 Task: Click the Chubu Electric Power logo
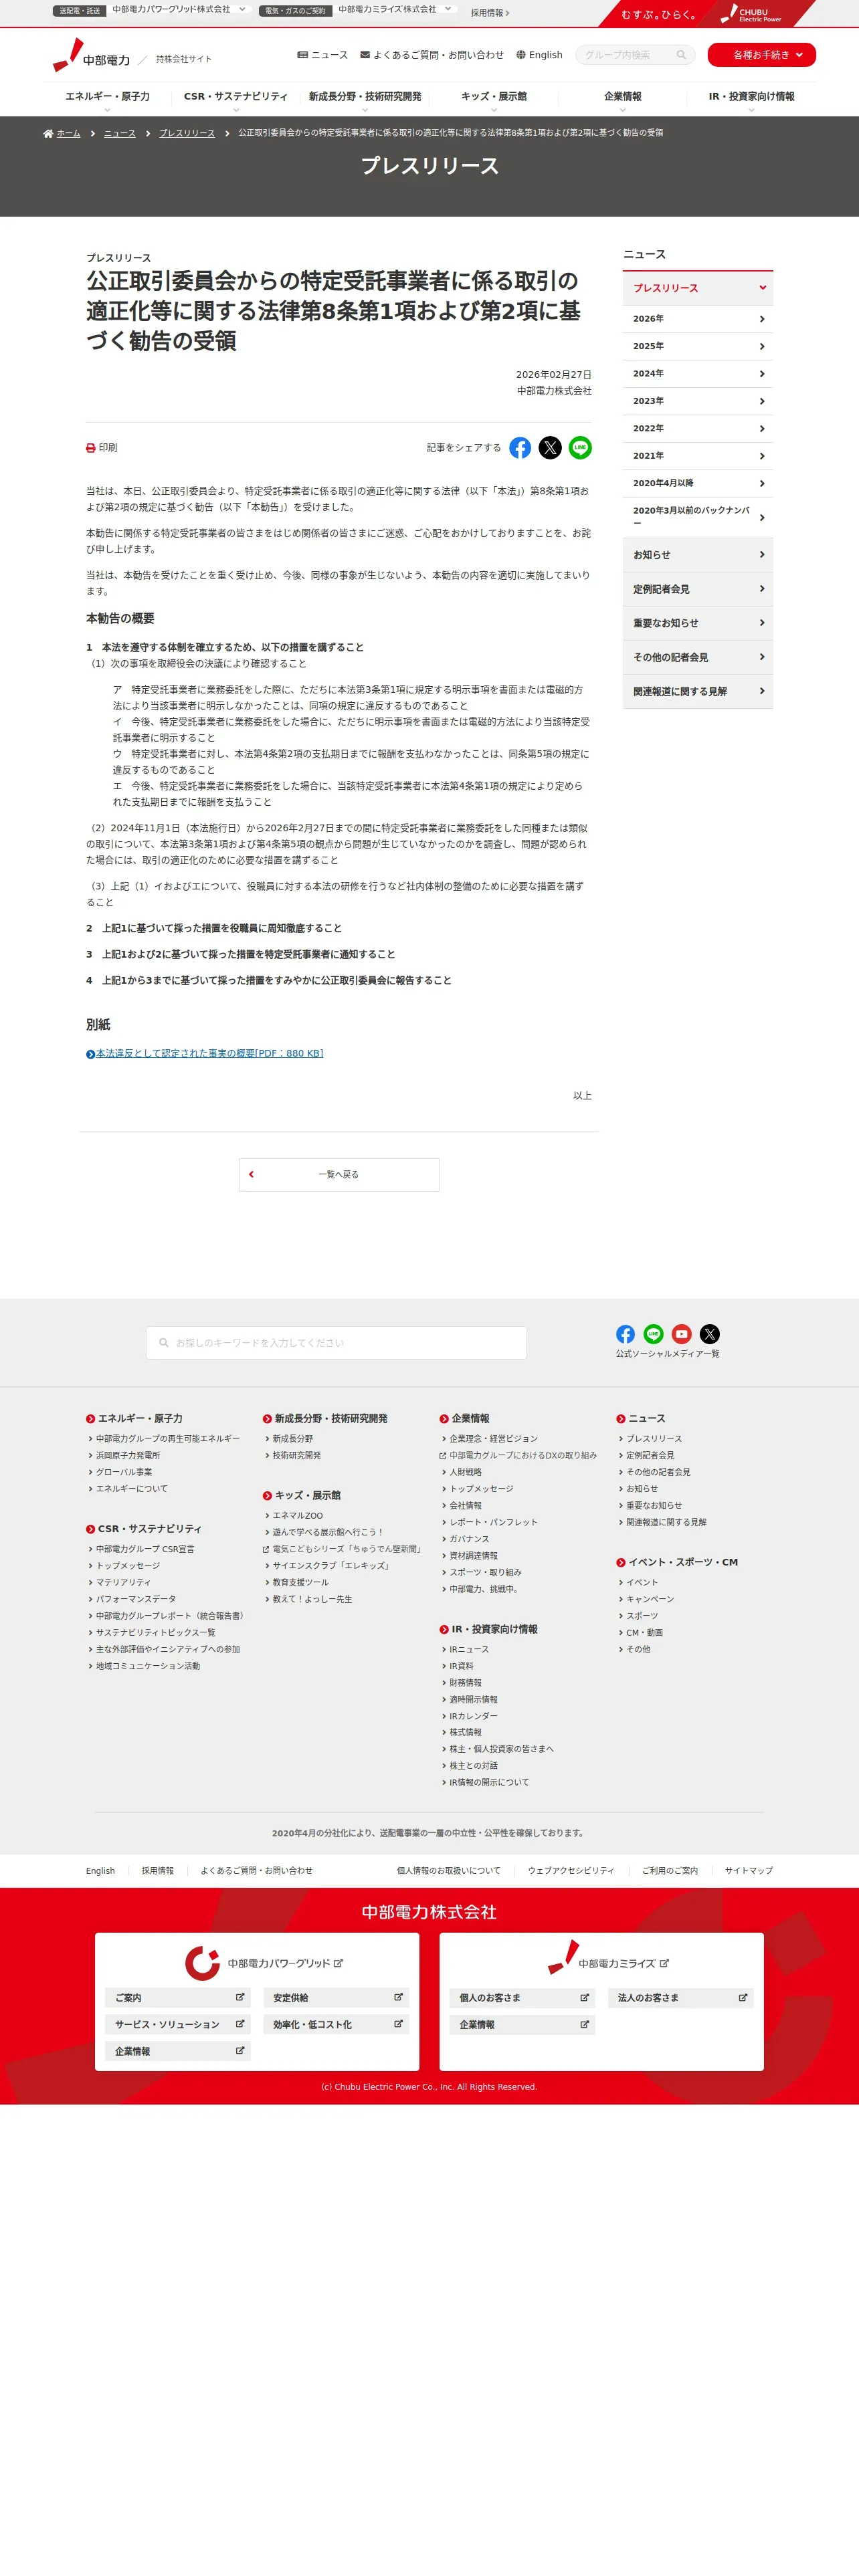coord(92,56)
